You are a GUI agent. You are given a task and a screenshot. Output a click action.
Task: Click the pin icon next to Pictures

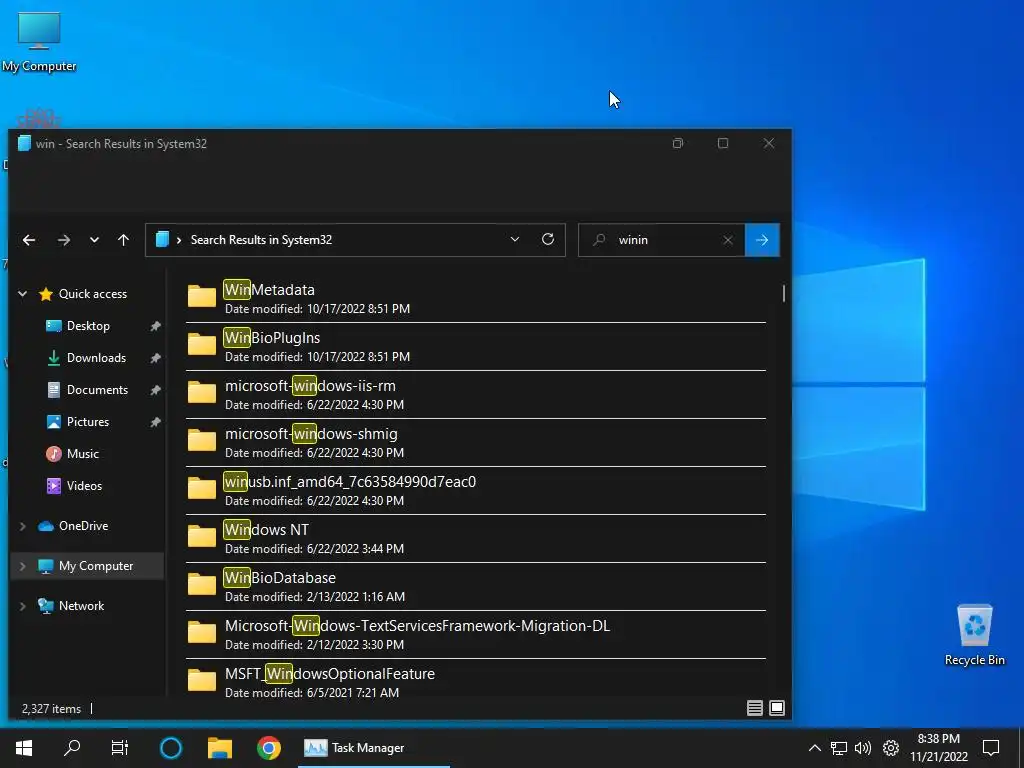(x=155, y=422)
